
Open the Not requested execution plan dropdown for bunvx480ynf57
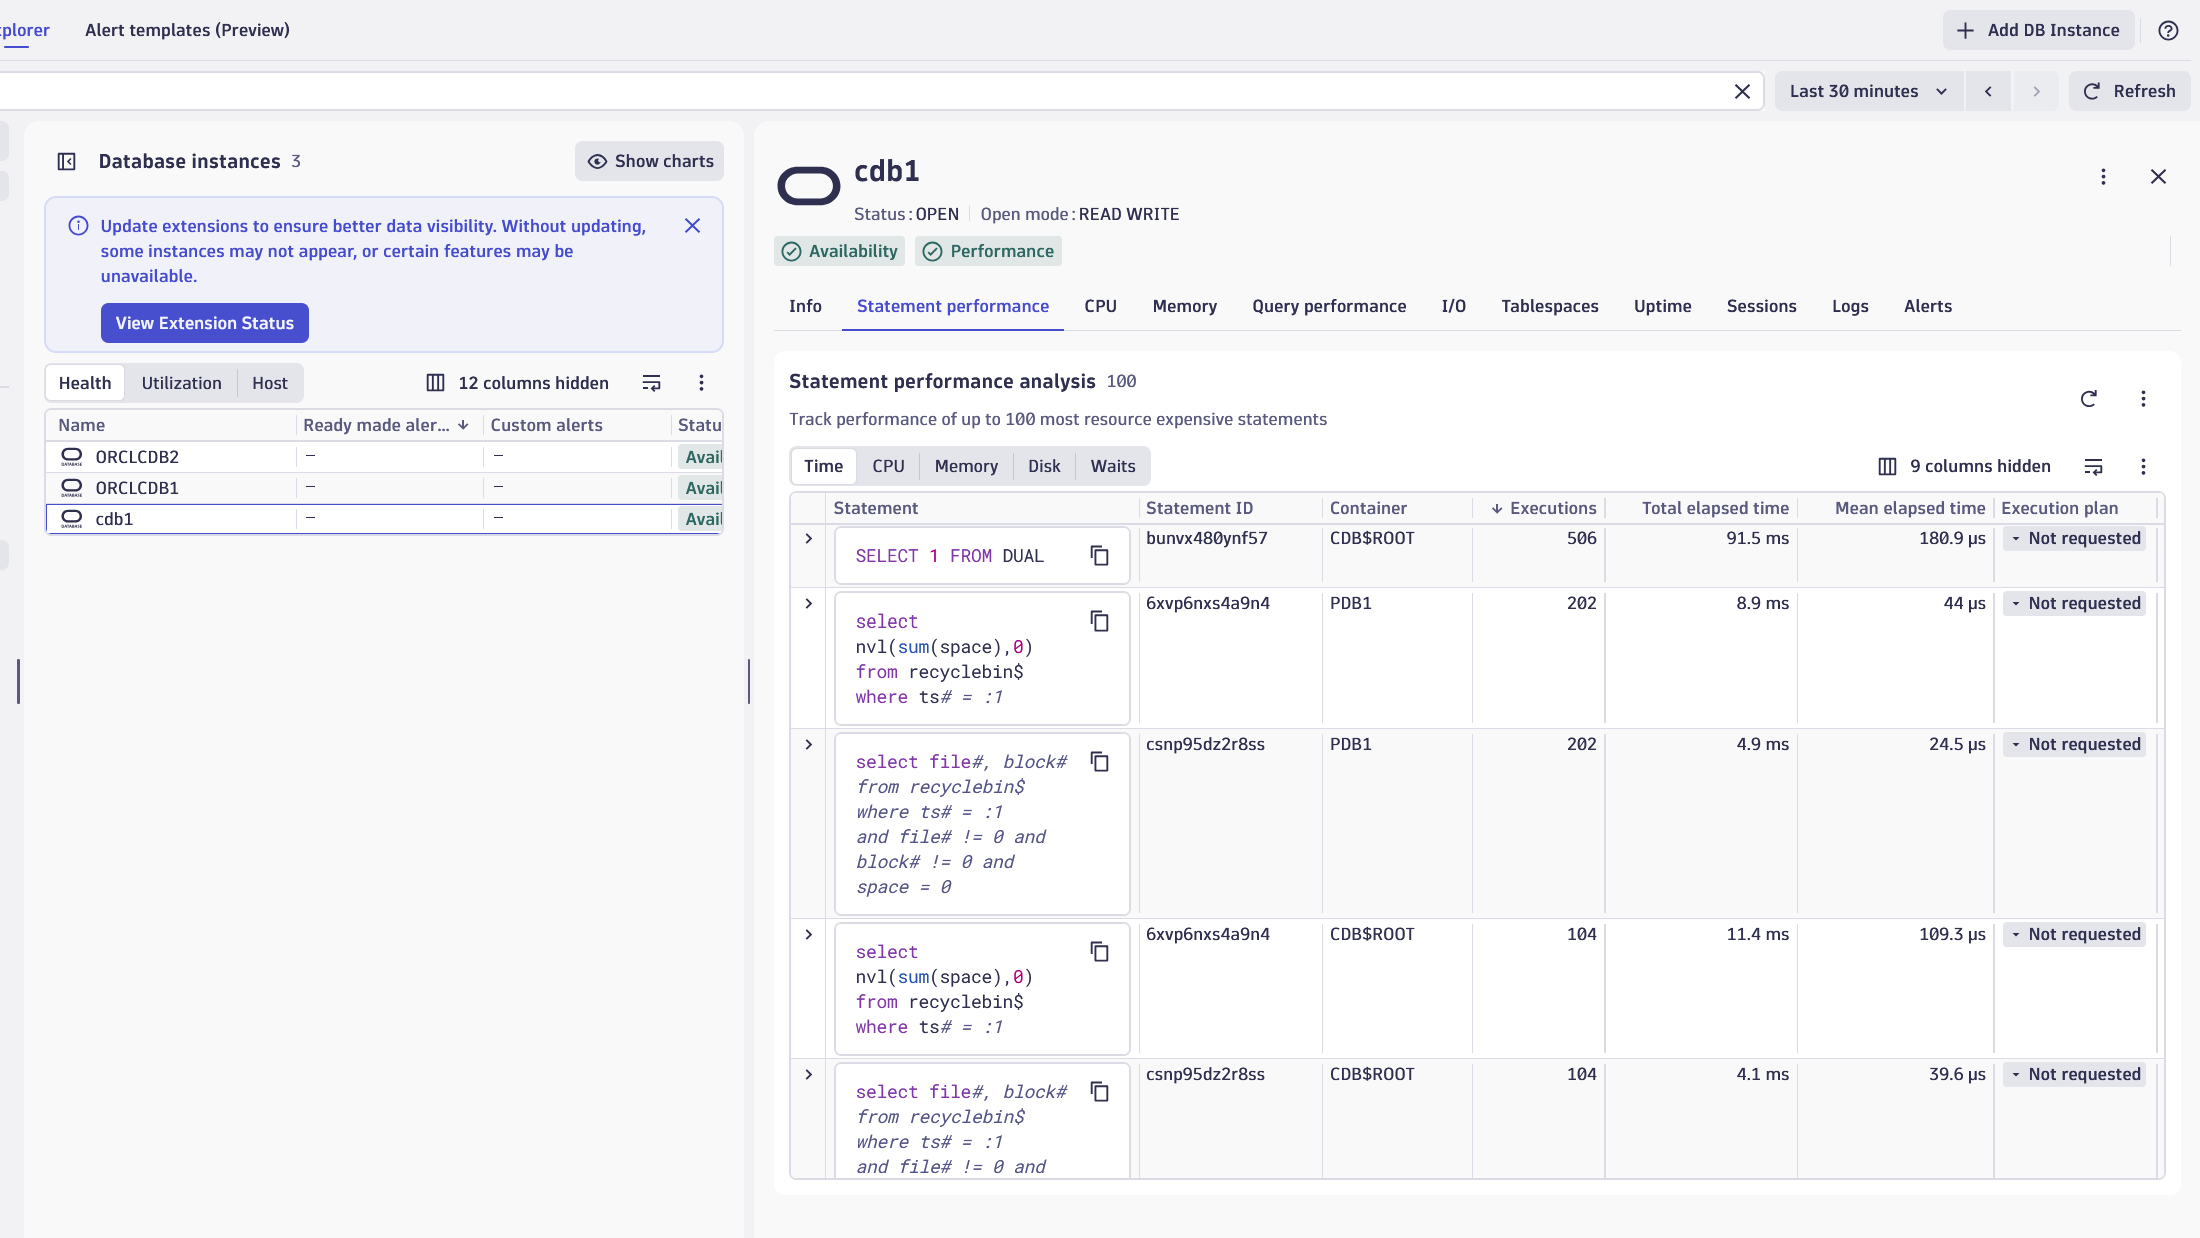pos(2075,538)
